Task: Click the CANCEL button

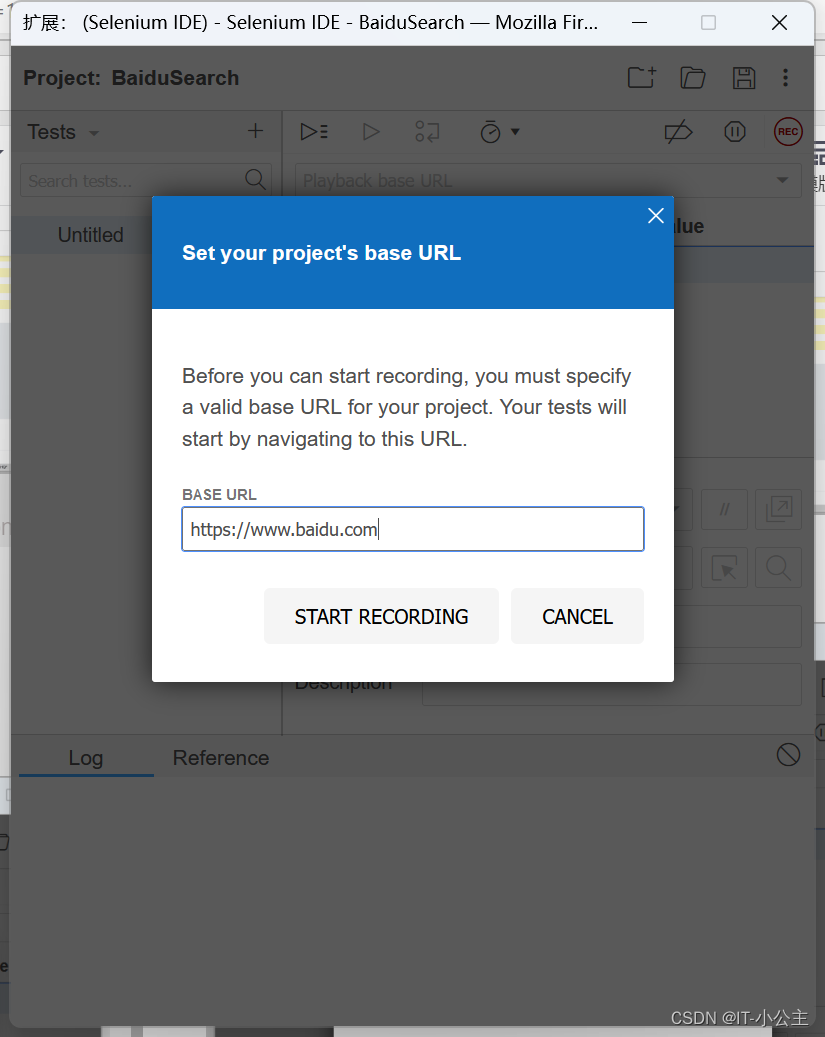Action: 577,616
